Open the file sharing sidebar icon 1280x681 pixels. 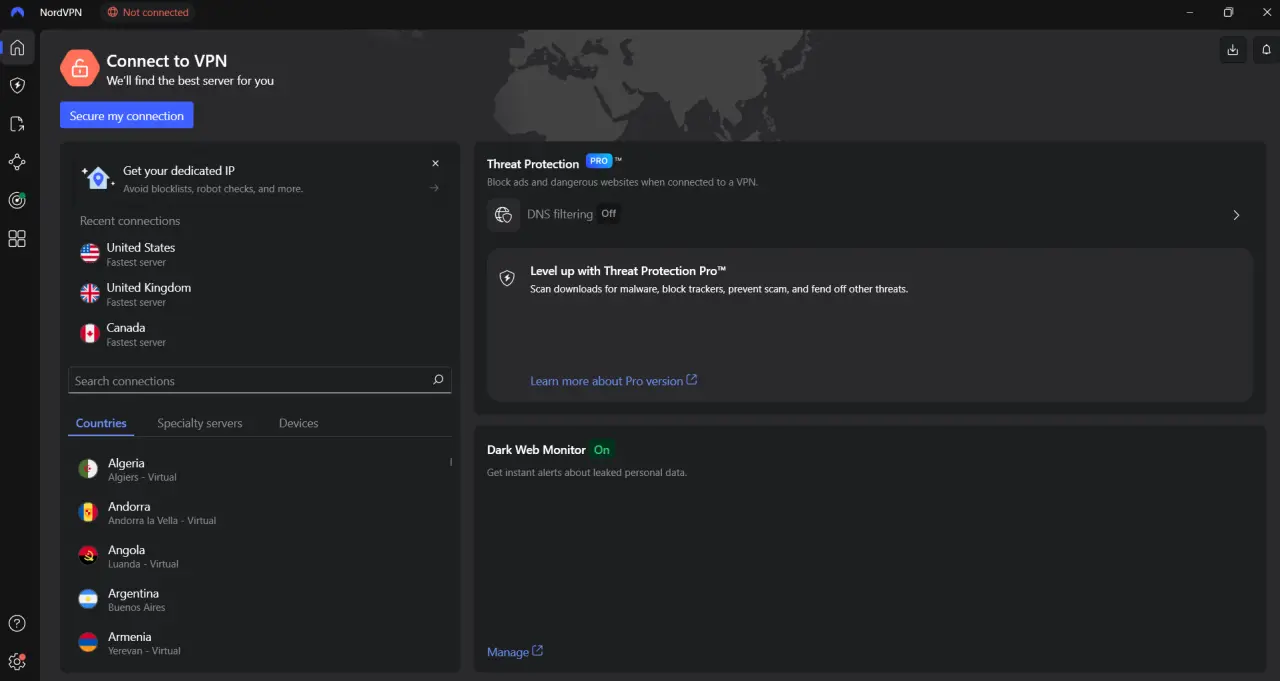pos(17,124)
